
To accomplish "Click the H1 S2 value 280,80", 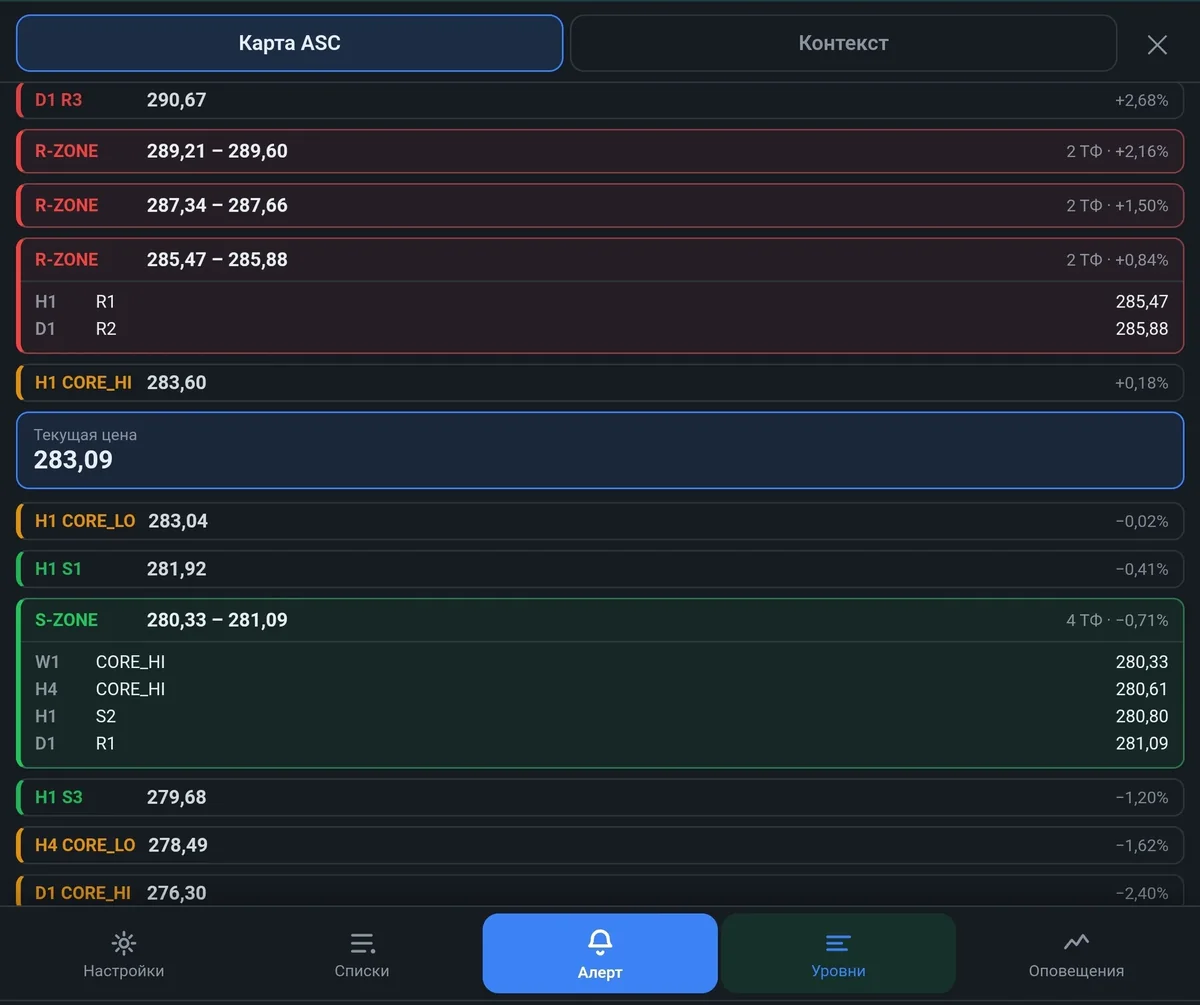I will (x=1142, y=716).
